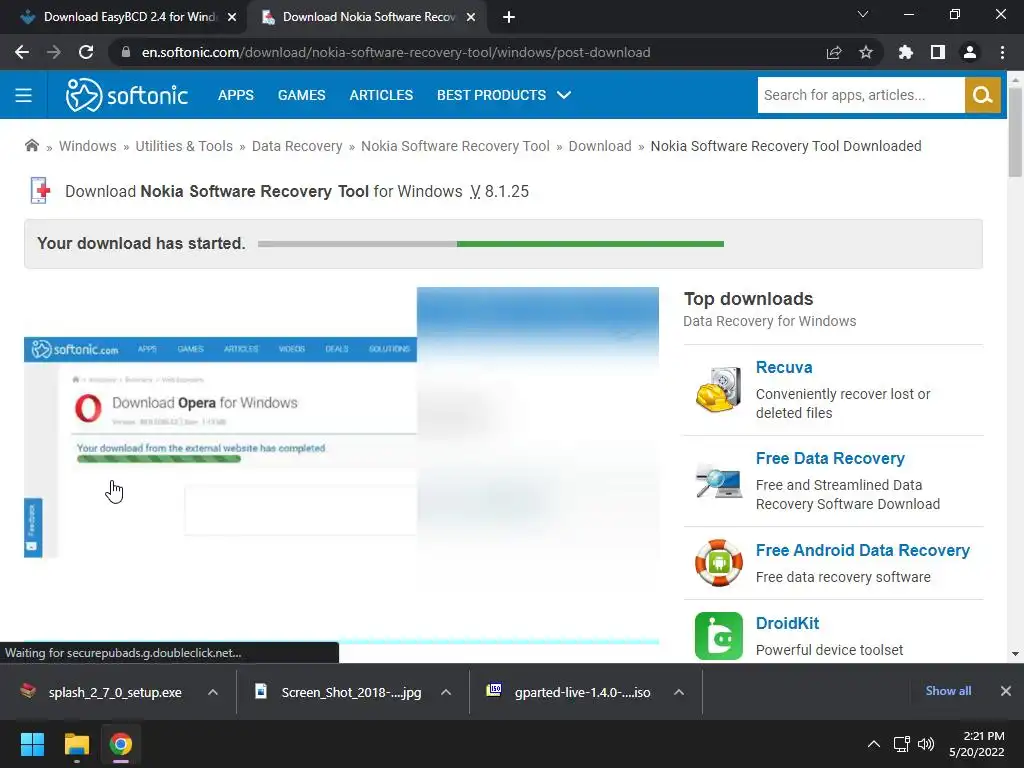This screenshot has height=768, width=1024.
Task: Open the ARTICLES menu
Action: coord(381,95)
